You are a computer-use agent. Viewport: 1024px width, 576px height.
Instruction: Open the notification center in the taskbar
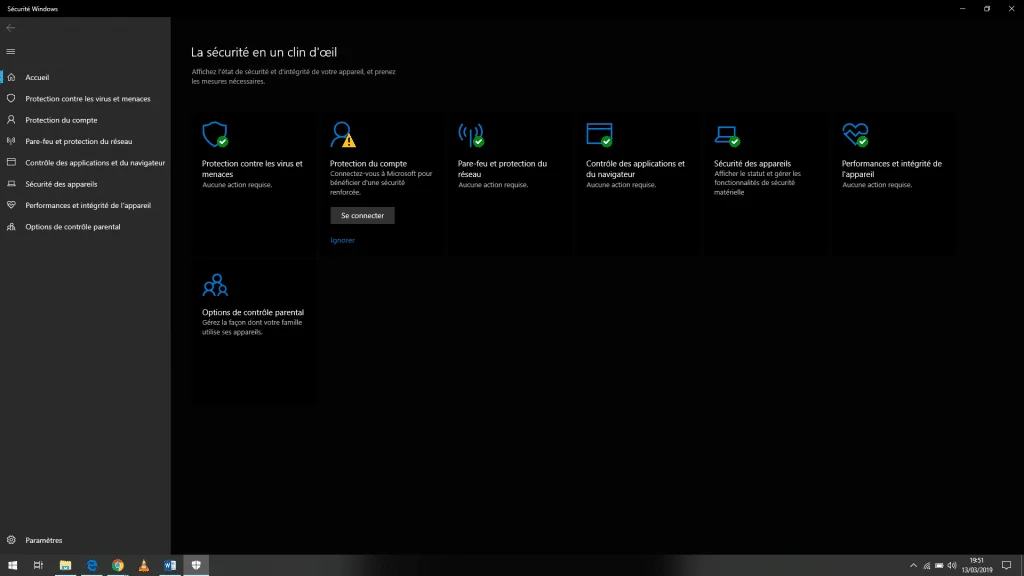coord(1007,566)
